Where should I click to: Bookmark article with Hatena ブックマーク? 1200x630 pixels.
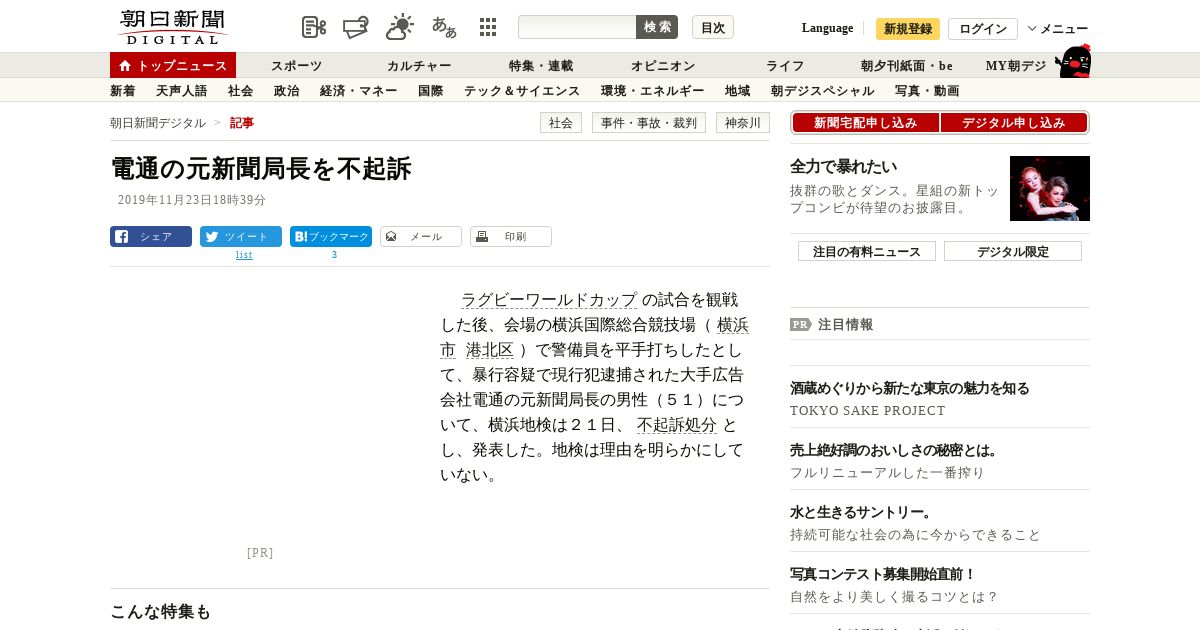[331, 237]
